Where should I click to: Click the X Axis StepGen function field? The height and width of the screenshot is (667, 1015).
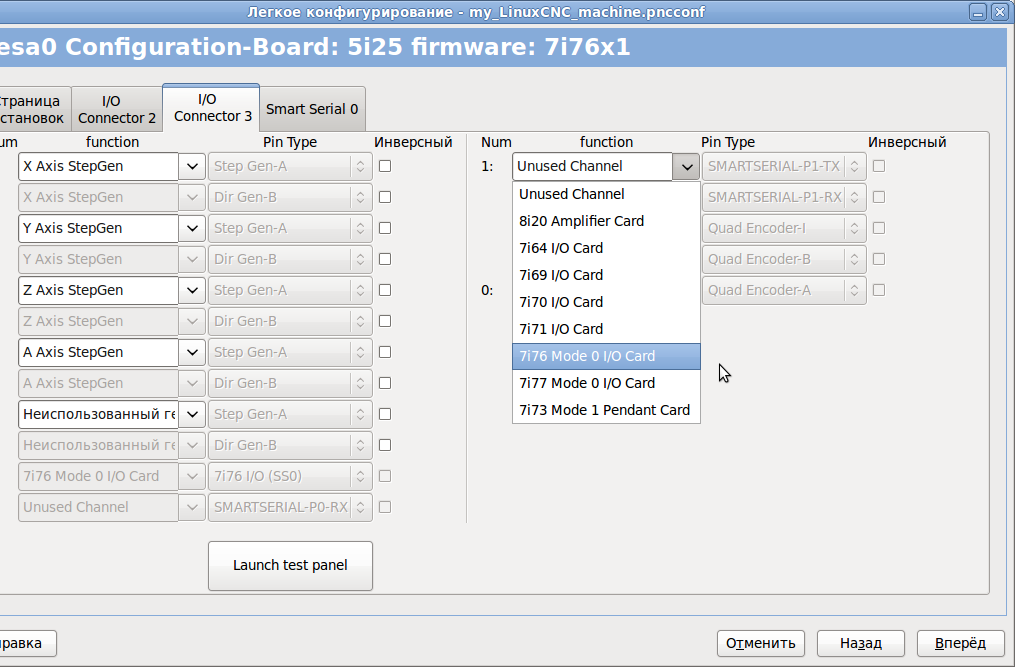point(98,166)
